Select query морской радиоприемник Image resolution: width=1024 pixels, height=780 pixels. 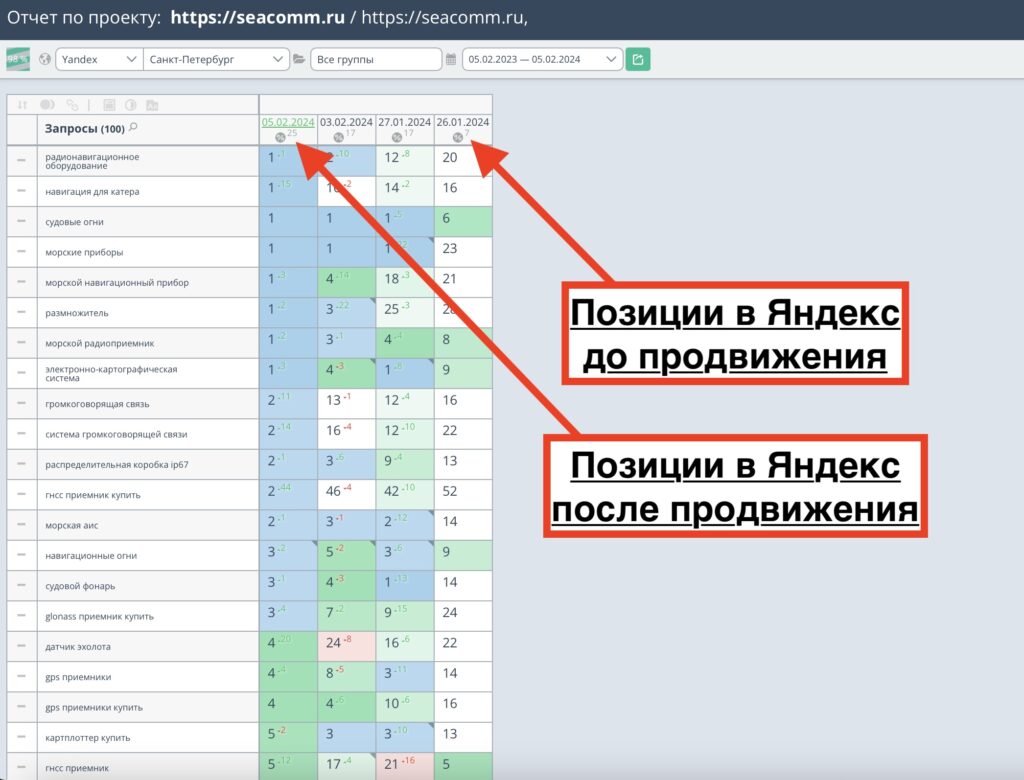(100, 343)
